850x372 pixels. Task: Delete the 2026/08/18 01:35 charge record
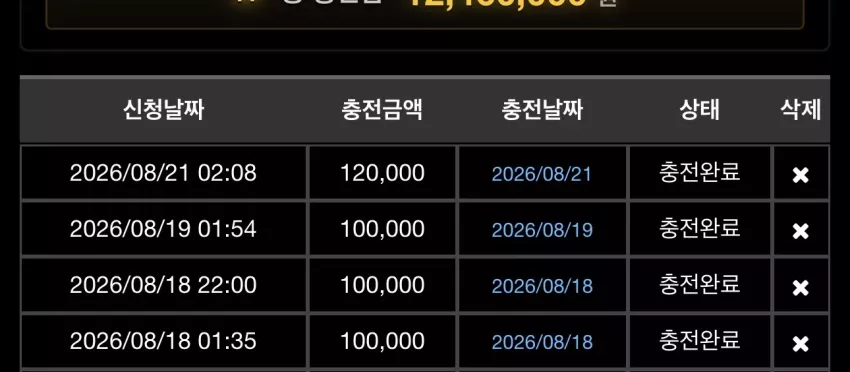(x=800, y=344)
